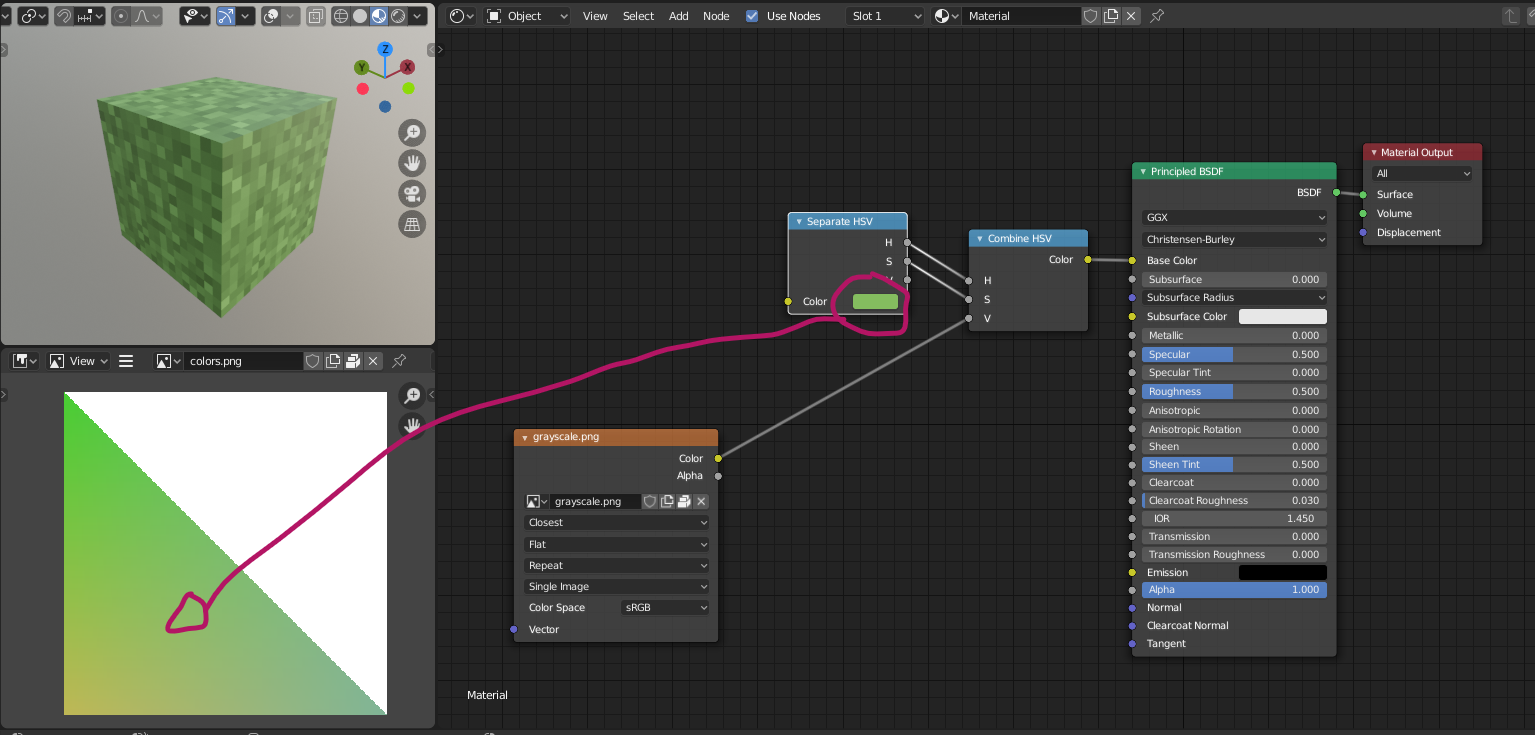Open the Object shader type dropdown
The width and height of the screenshot is (1535, 735).
[x=527, y=16]
